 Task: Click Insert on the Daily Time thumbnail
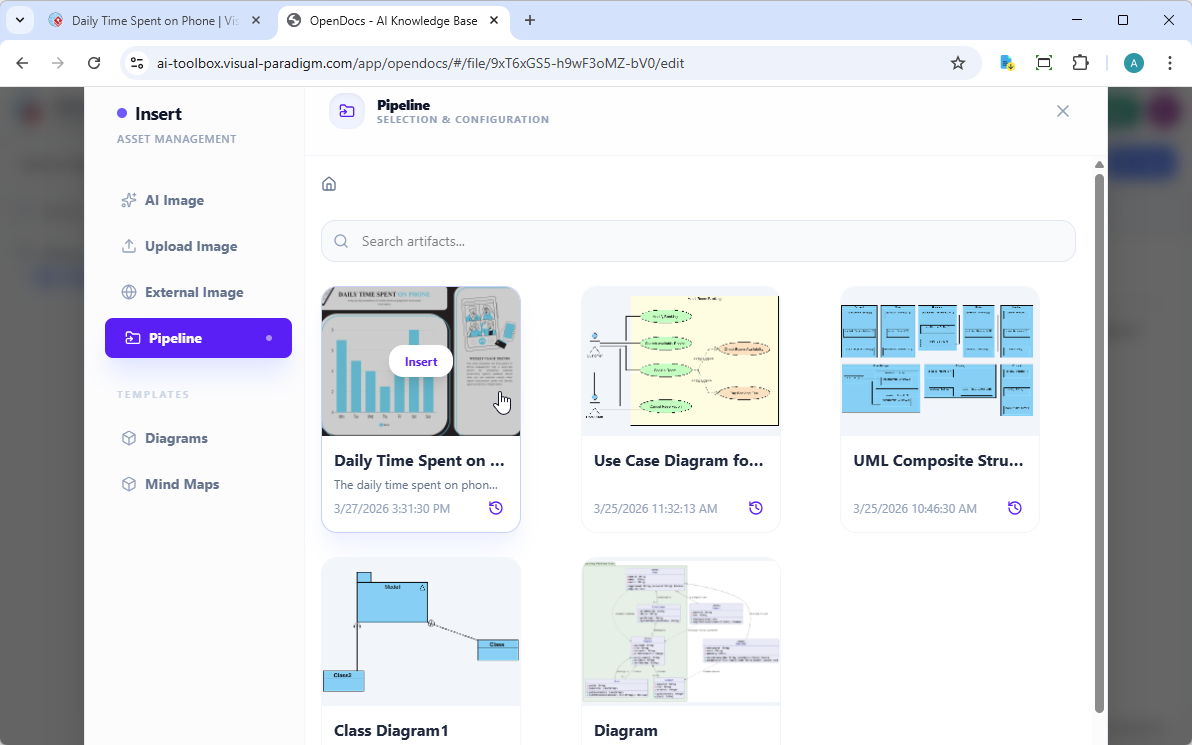pyautogui.click(x=420, y=361)
